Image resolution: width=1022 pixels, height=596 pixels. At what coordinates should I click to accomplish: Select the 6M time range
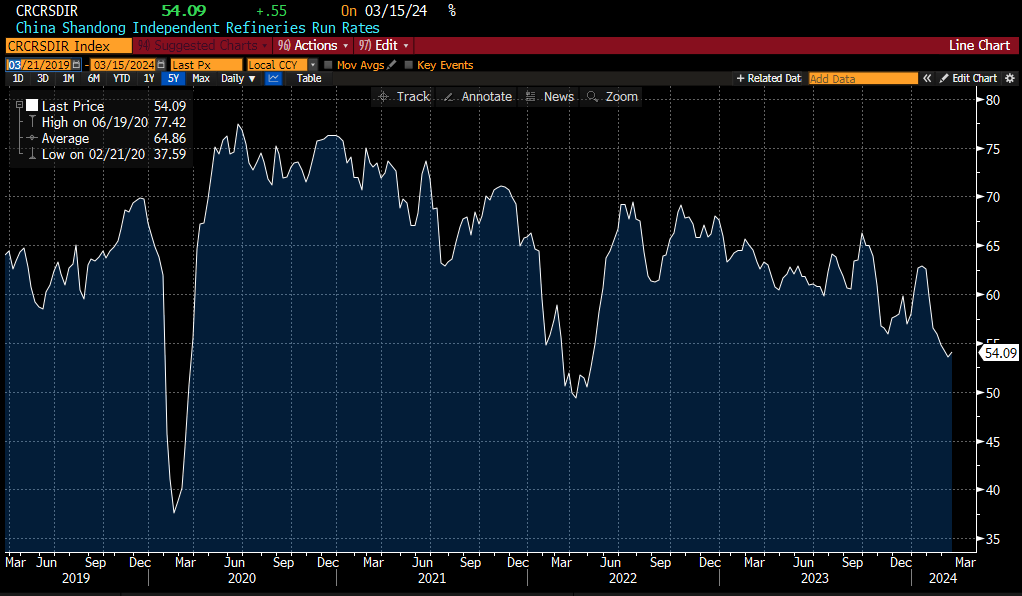(94, 78)
